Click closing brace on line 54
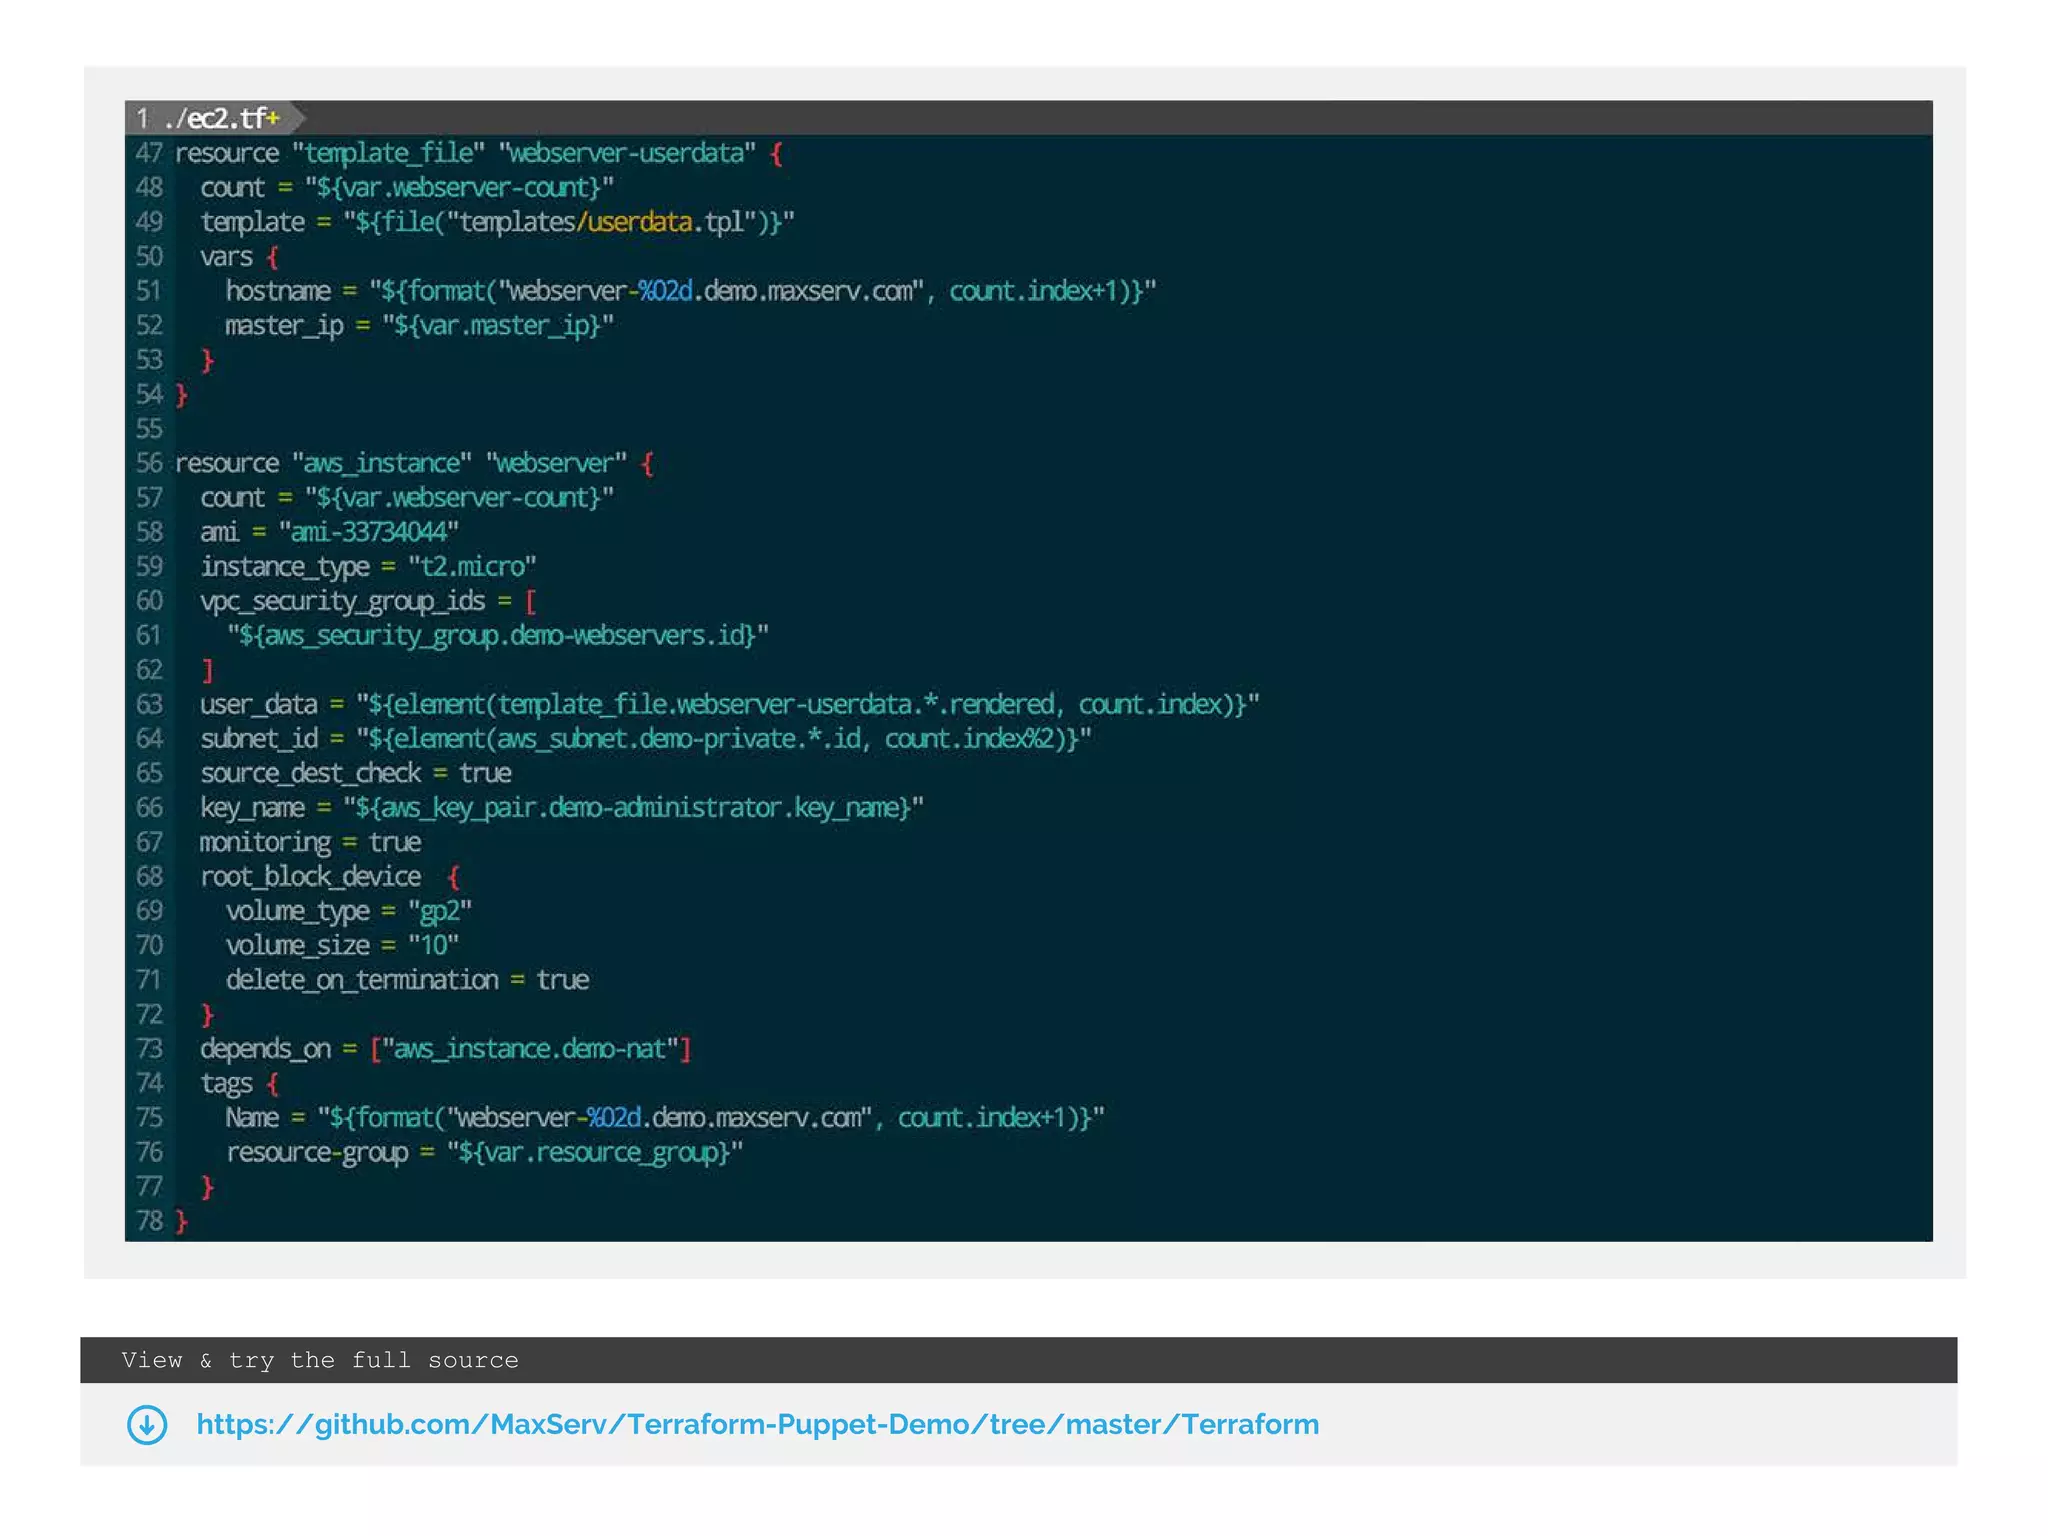Viewport: 2048px width, 1536px height. (x=182, y=395)
